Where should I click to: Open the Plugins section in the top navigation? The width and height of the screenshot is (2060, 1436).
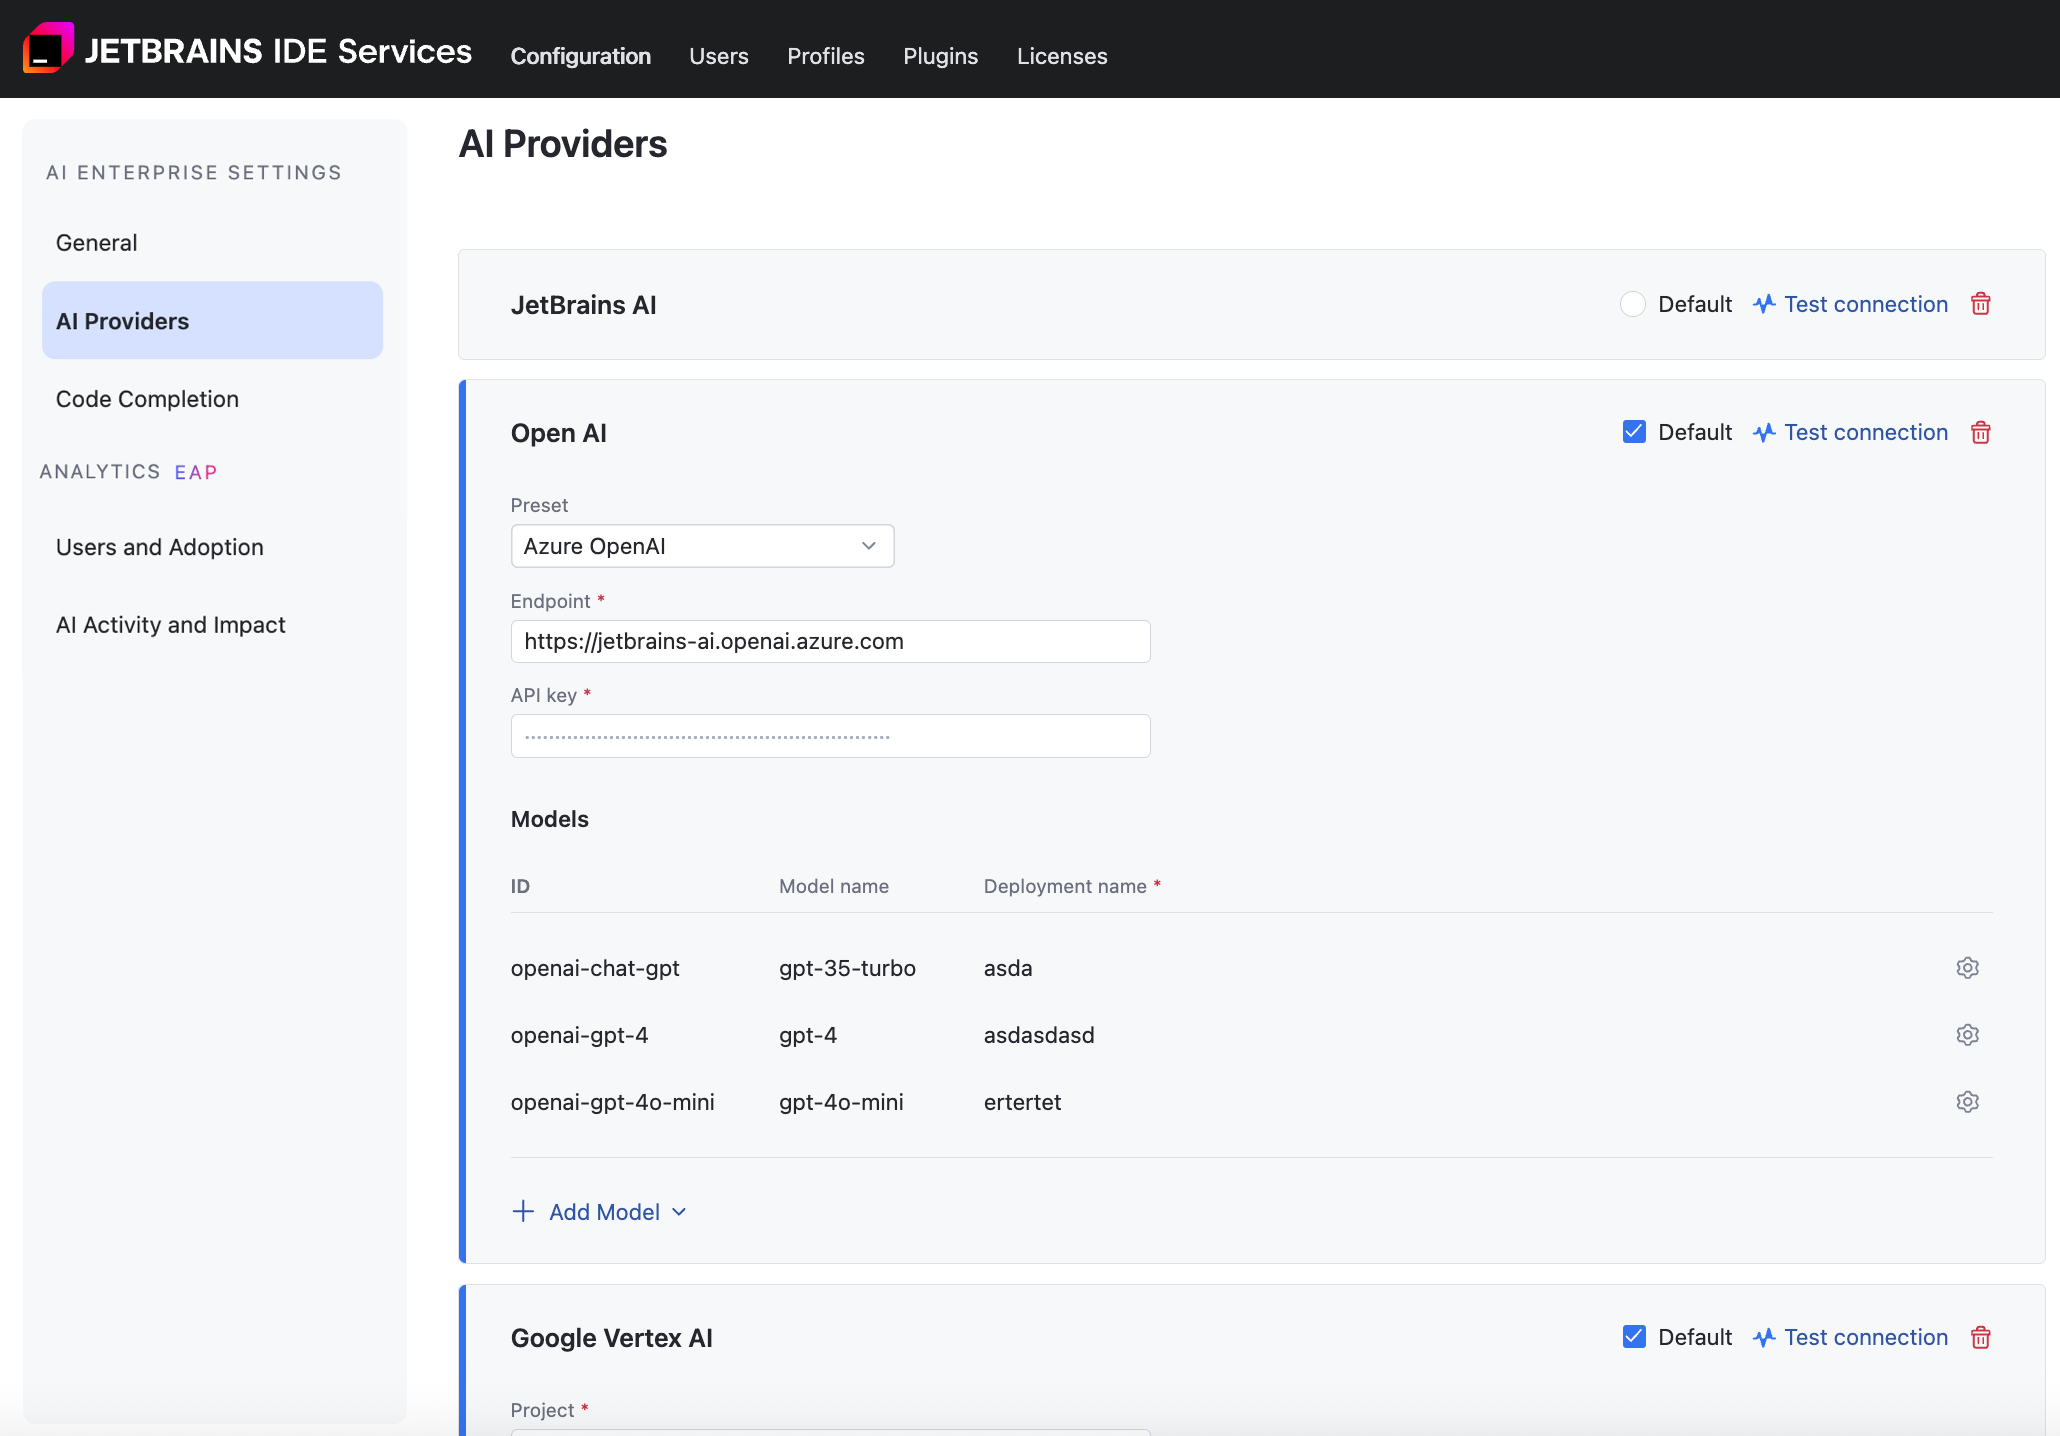click(x=940, y=56)
